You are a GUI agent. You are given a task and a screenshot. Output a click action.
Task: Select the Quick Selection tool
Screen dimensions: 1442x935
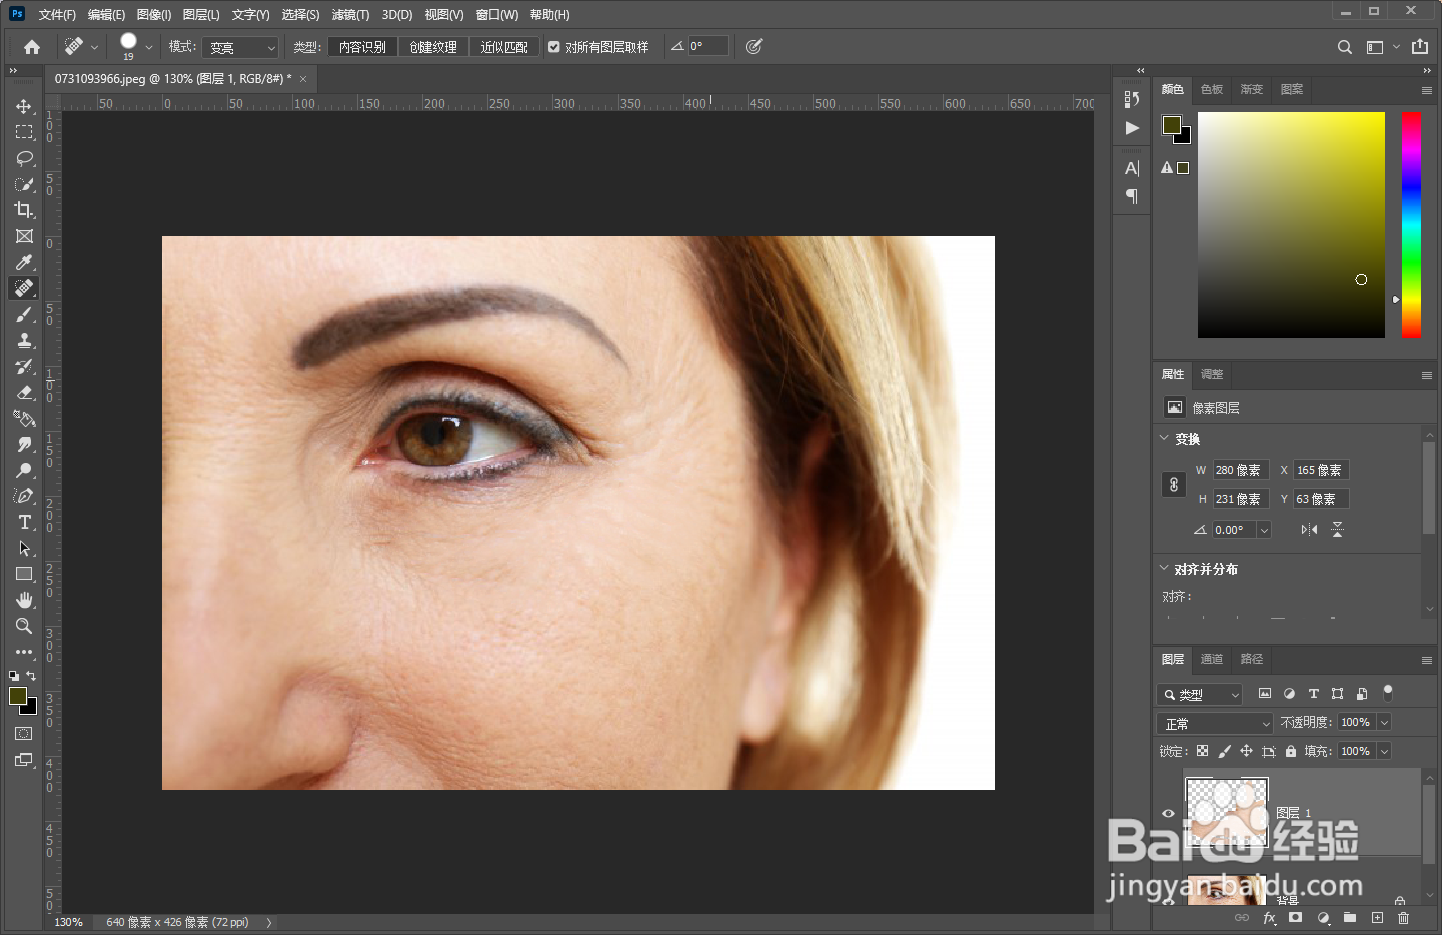click(x=24, y=184)
